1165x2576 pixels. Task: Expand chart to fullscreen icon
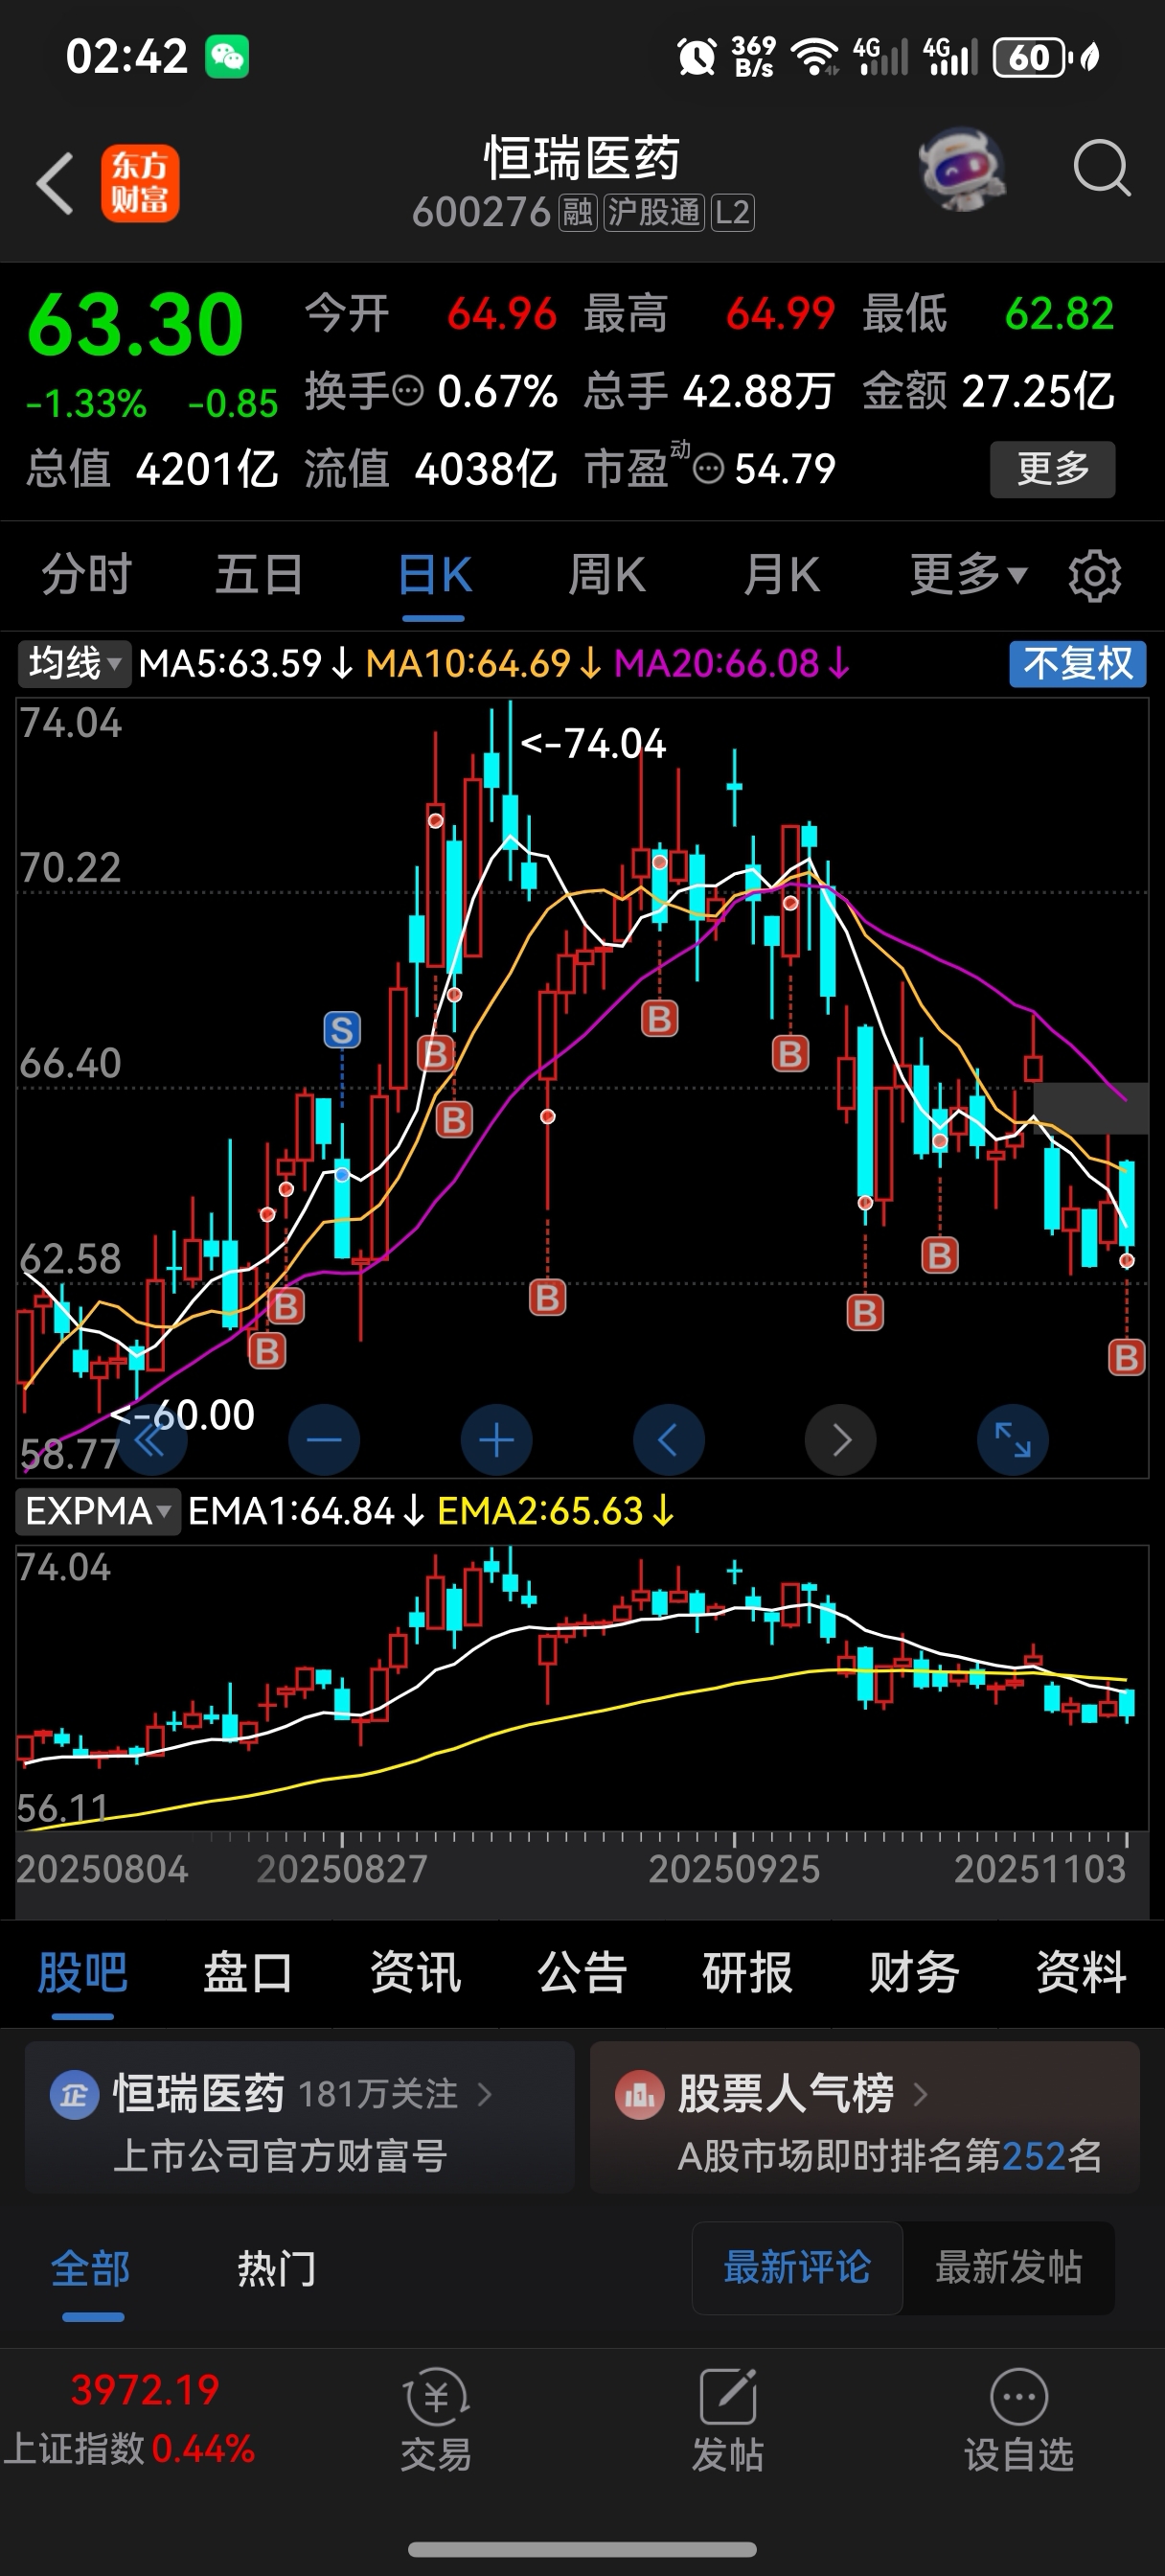coord(1013,1440)
